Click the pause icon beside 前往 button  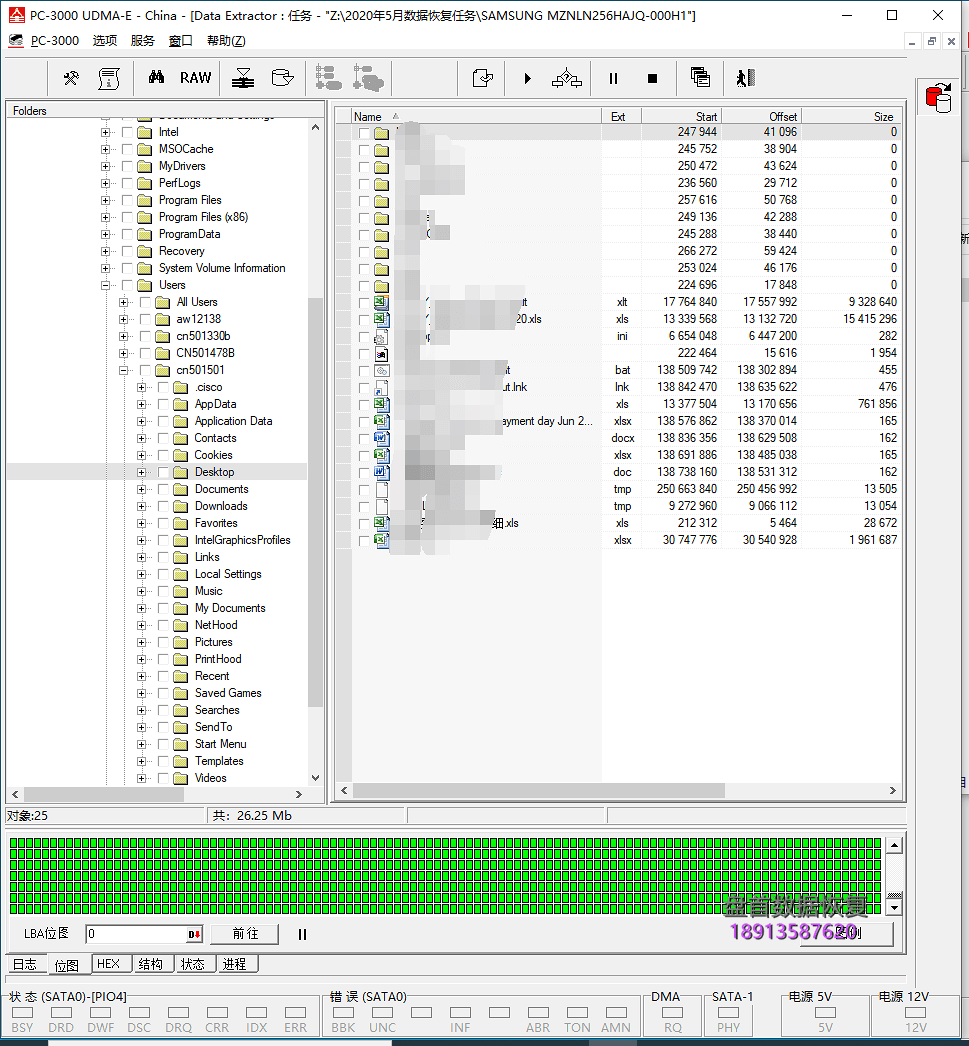click(302, 935)
